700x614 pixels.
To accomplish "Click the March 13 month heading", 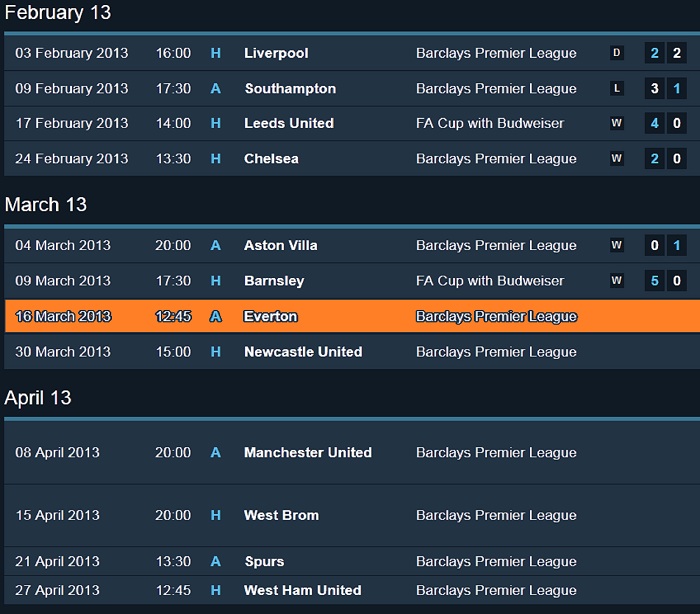I will point(46,205).
